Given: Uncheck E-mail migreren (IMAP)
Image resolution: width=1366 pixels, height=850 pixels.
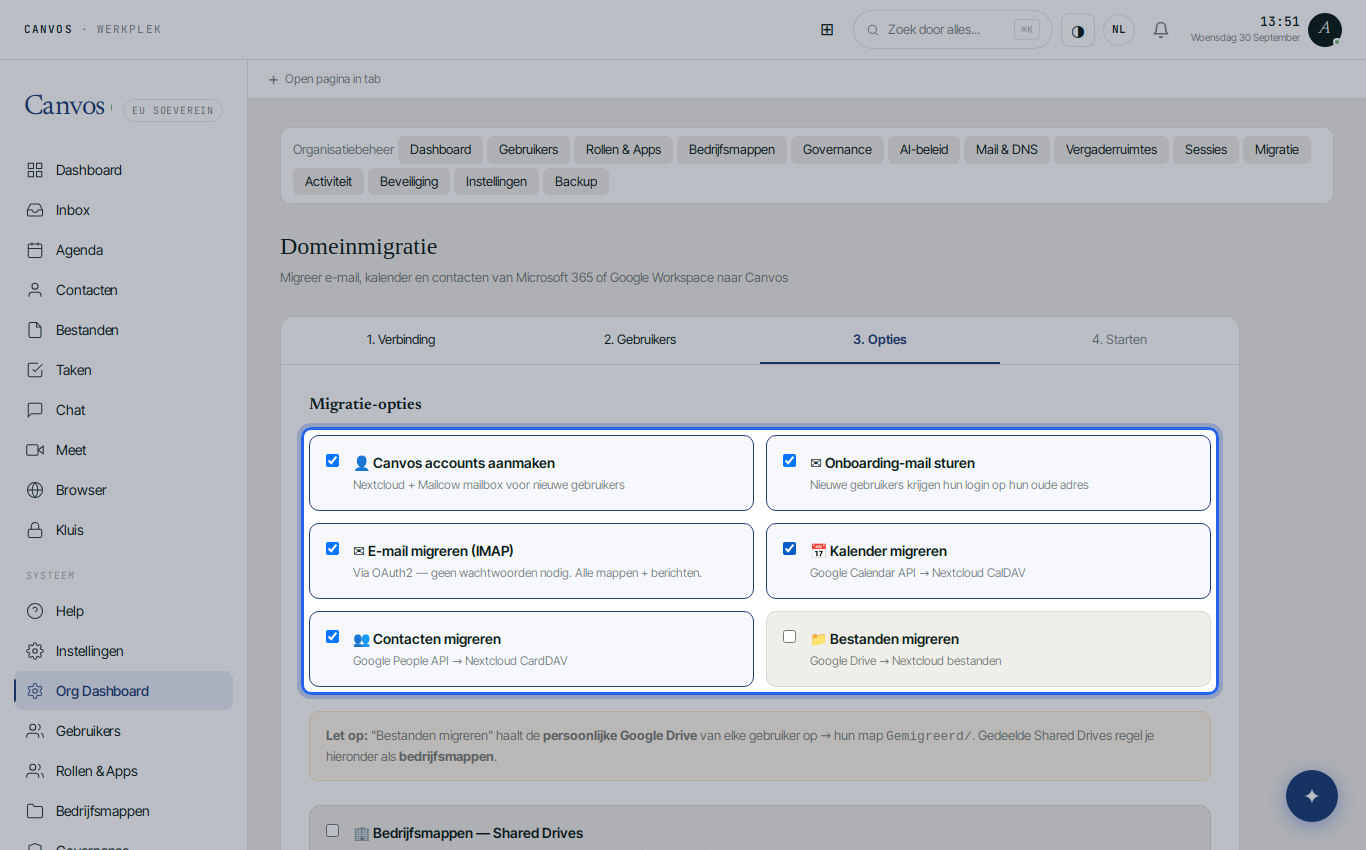Looking at the screenshot, I should 333,549.
